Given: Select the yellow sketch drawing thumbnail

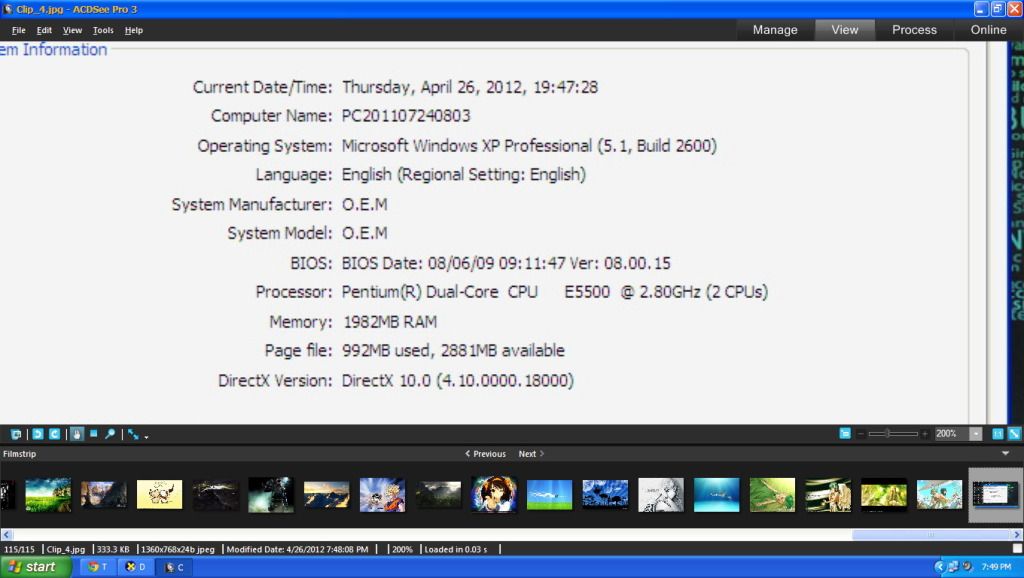Looking at the screenshot, I should coord(159,494).
